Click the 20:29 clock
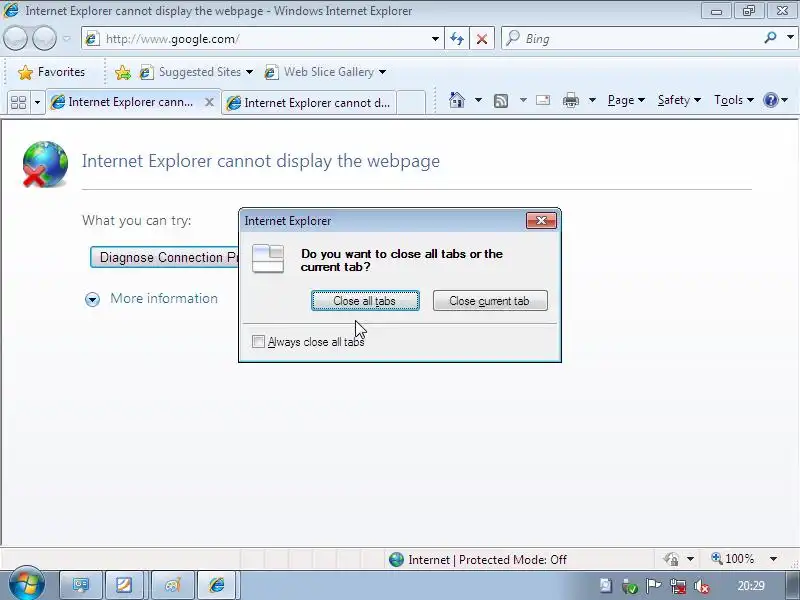The width and height of the screenshot is (800, 600). pyautogui.click(x=751, y=586)
